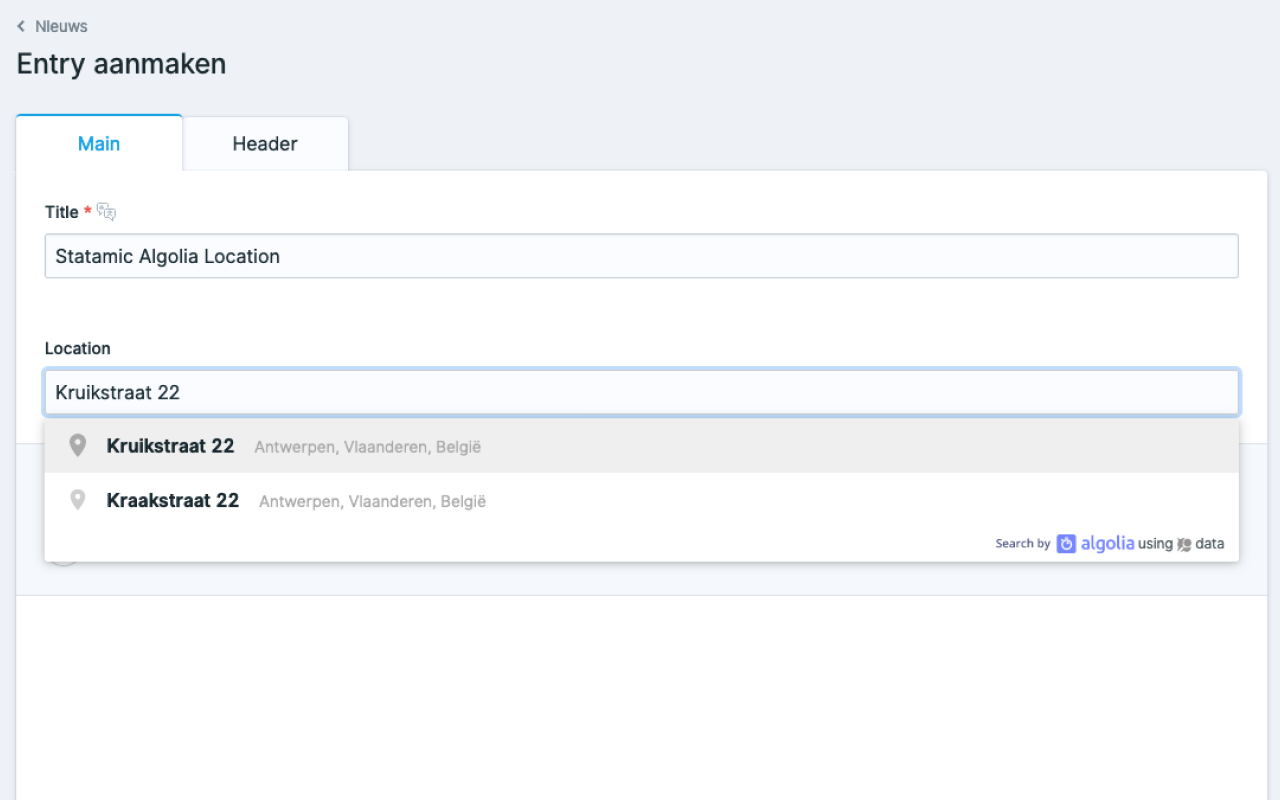Open the Header tab
Viewport: 1280px width, 800px height.
pos(265,143)
